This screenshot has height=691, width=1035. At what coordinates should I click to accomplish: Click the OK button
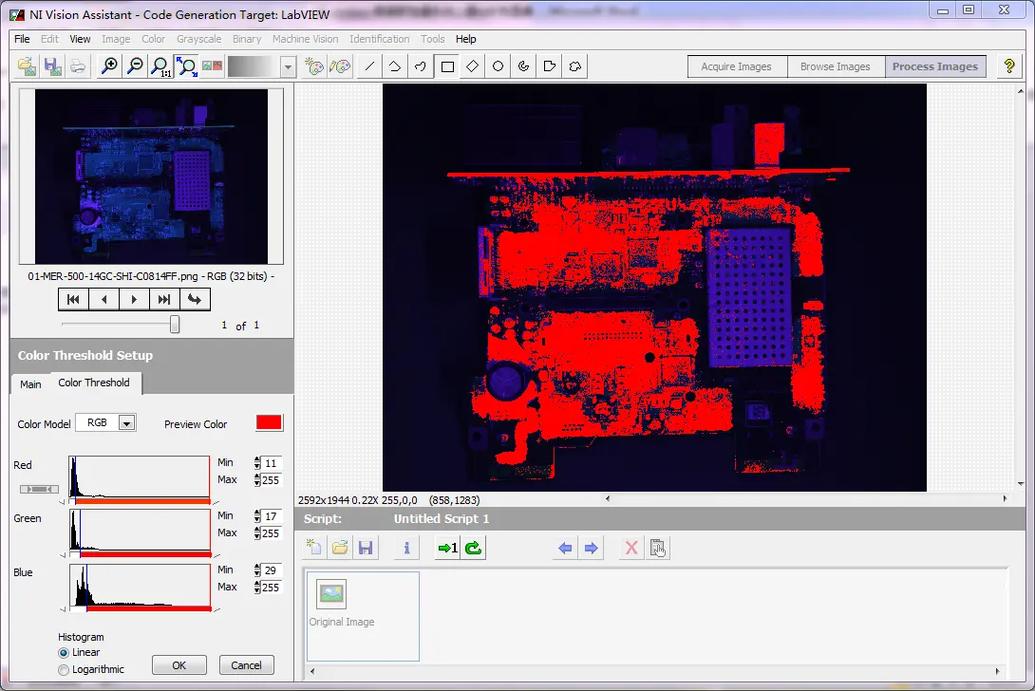[x=179, y=665]
